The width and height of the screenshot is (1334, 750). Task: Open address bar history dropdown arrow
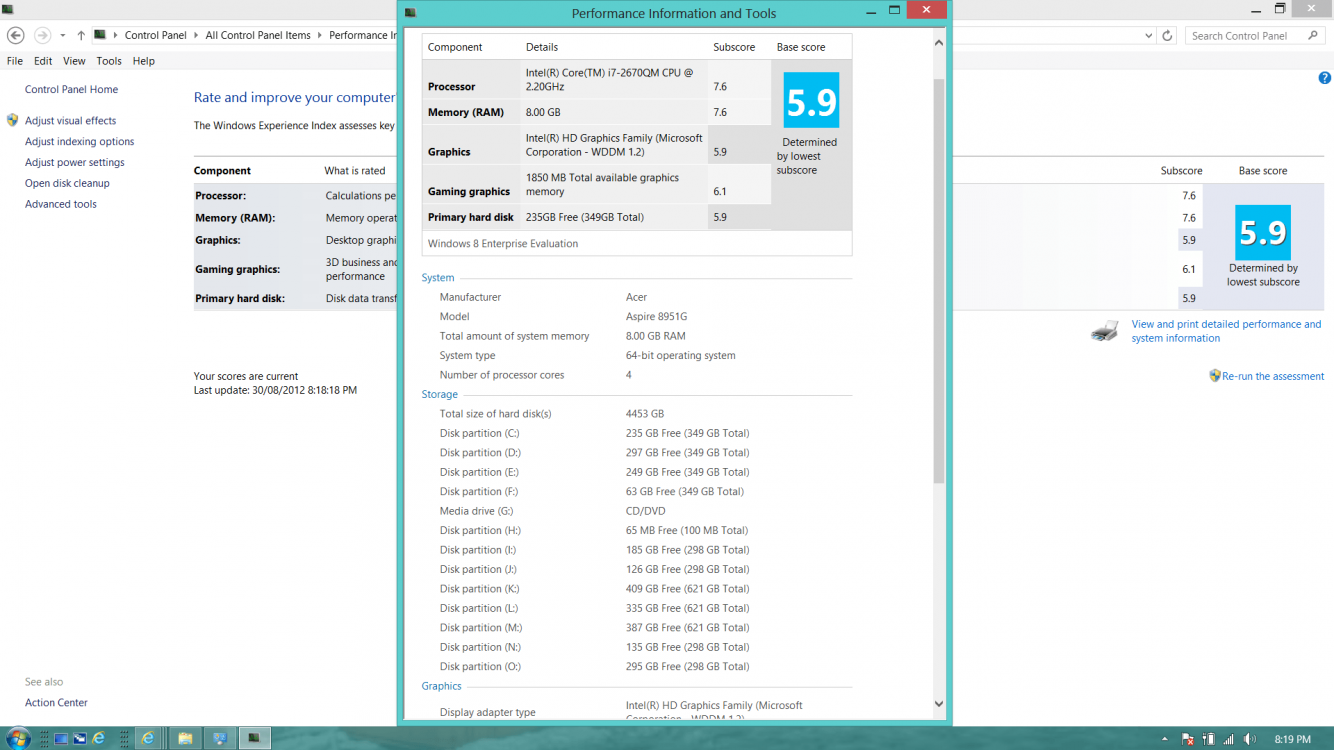[x=1148, y=35]
